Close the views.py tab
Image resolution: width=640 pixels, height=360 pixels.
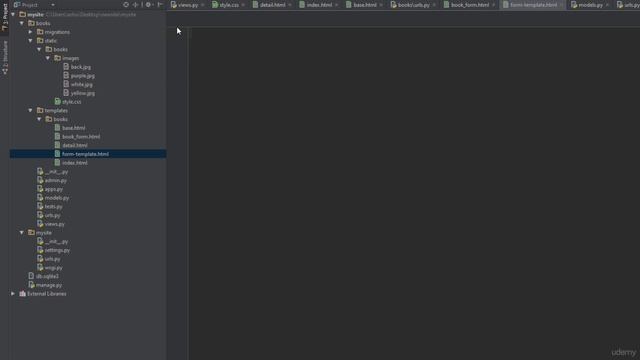(202, 5)
